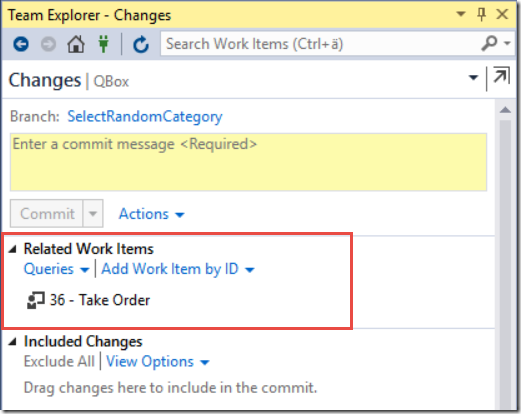The height and width of the screenshot is (414, 521).
Task: Click into the commit message box
Action: 248,162
